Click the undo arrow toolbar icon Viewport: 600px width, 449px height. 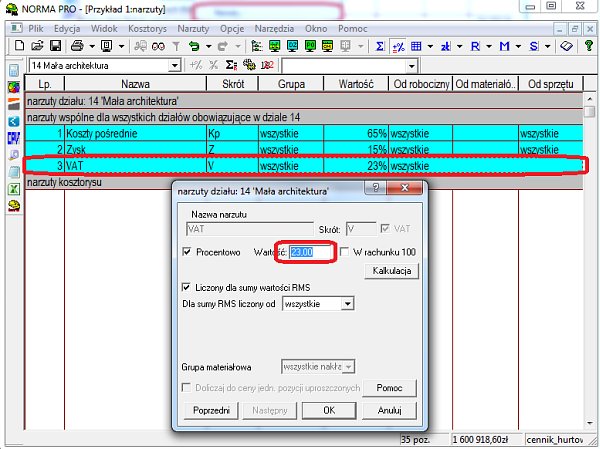click(193, 46)
